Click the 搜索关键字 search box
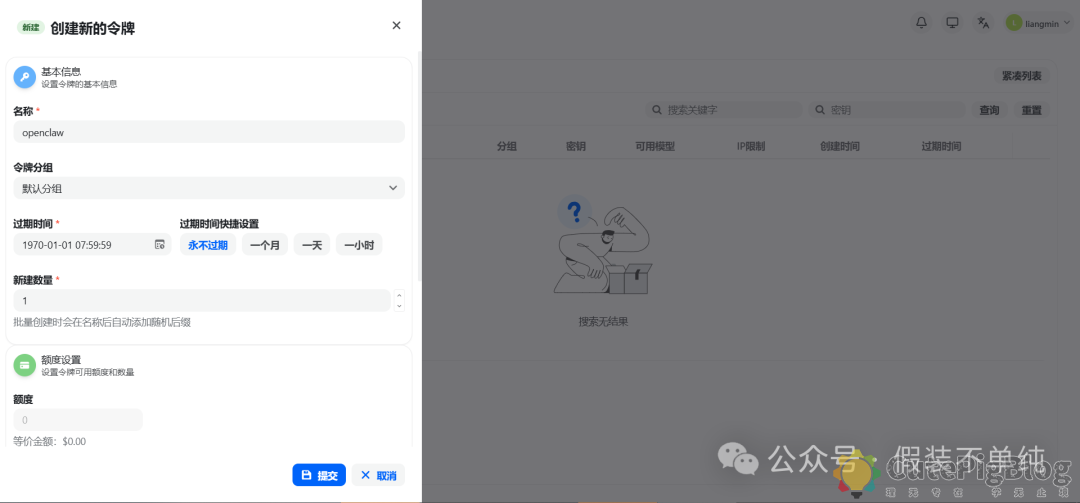The height and width of the screenshot is (503, 1080). point(724,110)
